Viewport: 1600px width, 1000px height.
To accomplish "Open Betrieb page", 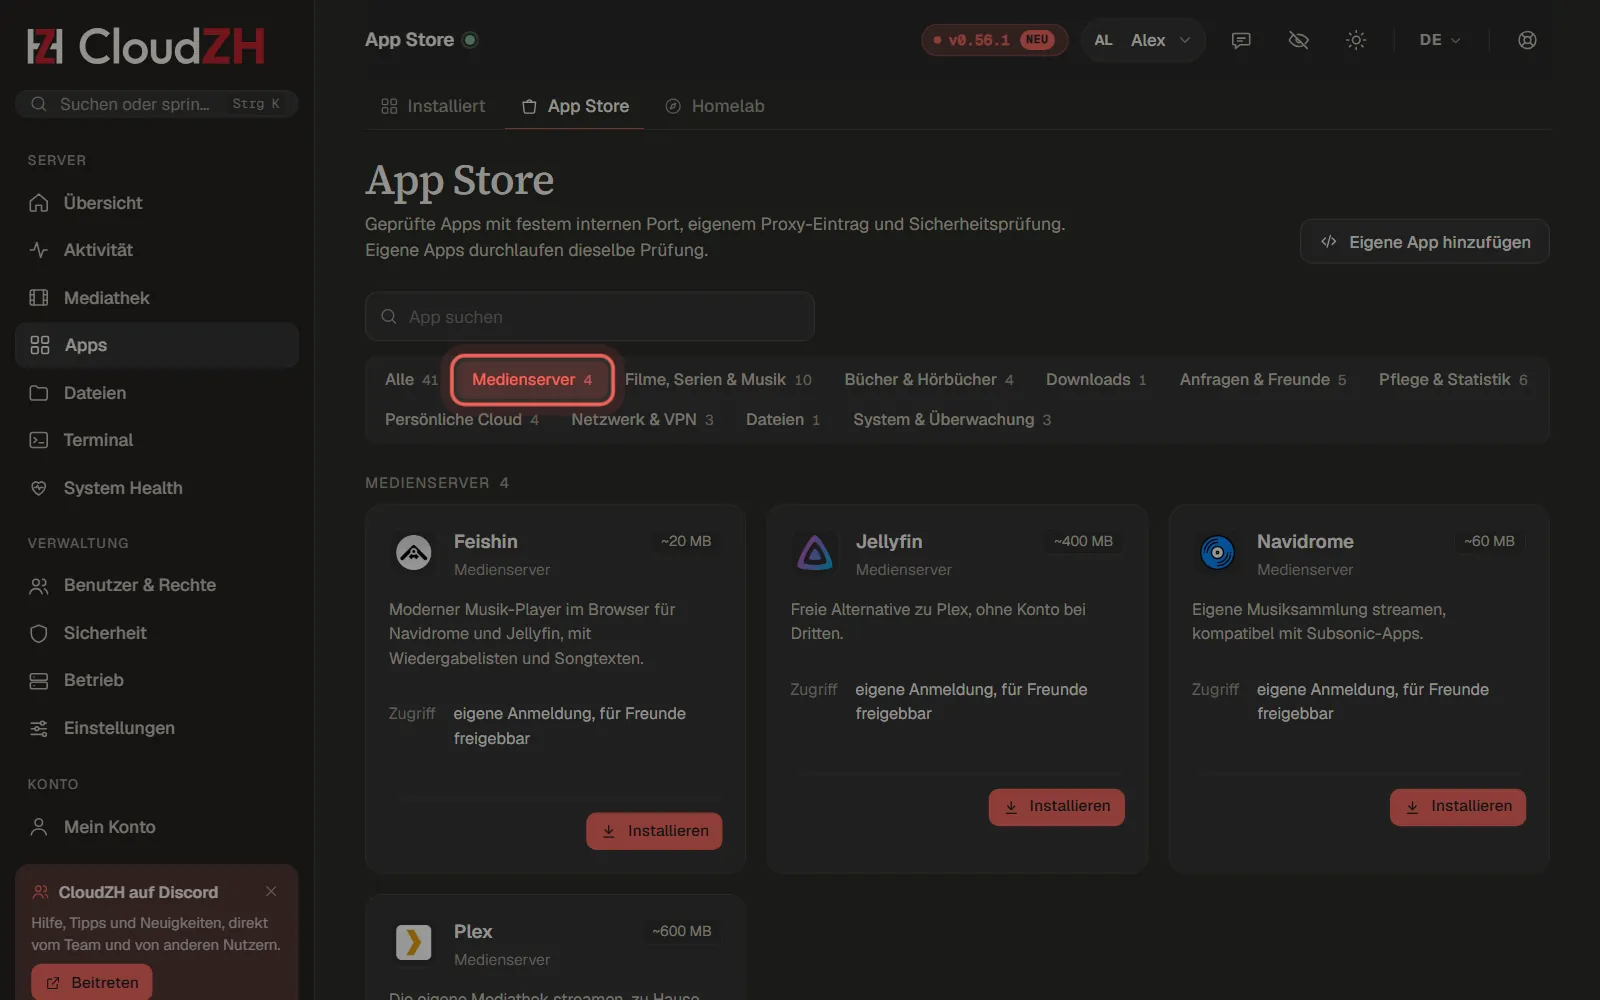I will 157,680.
